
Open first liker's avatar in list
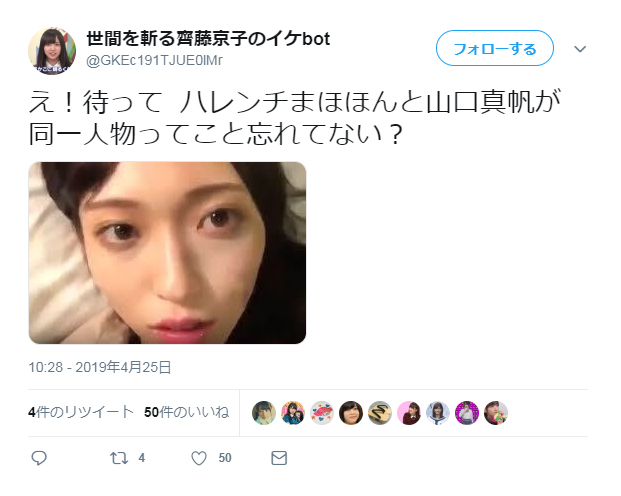(x=264, y=413)
